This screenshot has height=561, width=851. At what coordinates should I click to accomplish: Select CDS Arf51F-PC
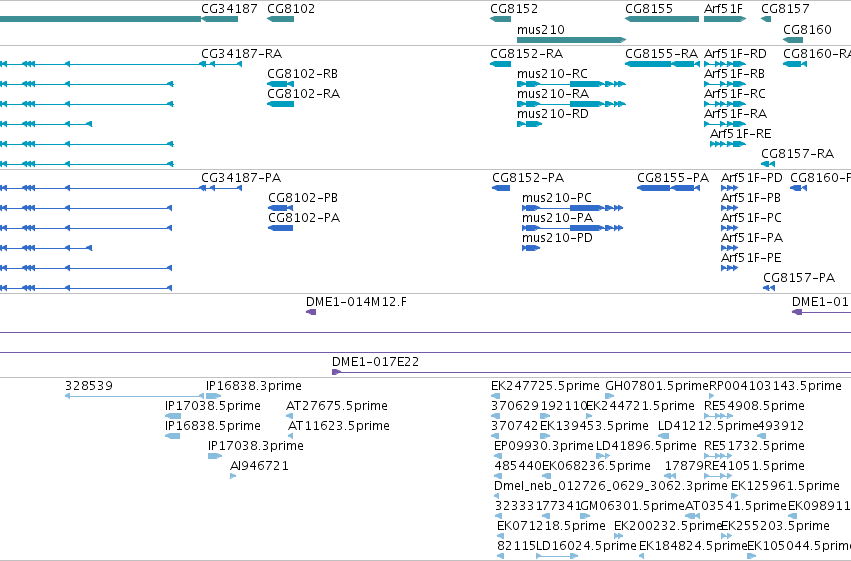click(x=751, y=218)
